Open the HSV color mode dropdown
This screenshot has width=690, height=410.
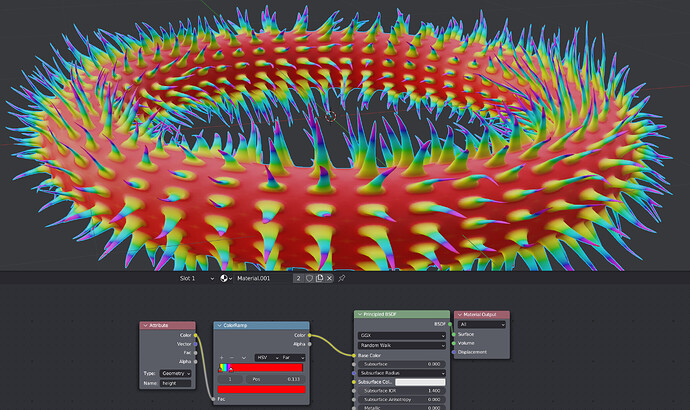(268, 358)
